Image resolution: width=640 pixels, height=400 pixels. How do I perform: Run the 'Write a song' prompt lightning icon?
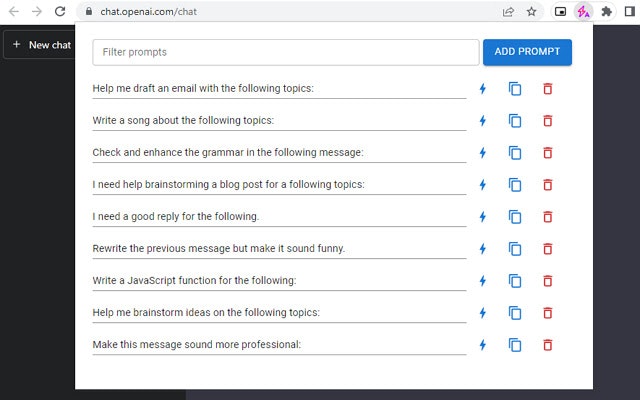point(482,120)
